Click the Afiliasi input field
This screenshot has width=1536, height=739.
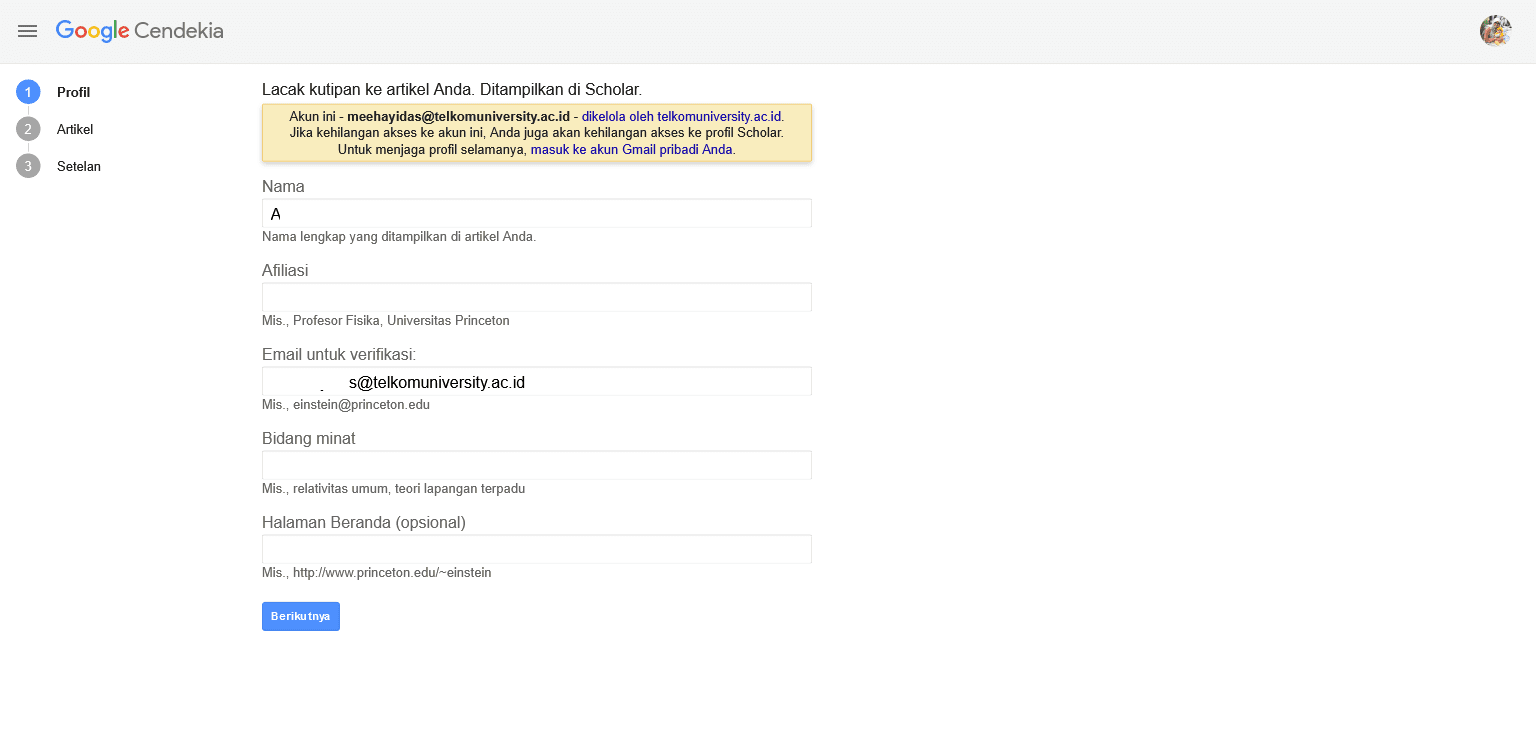pos(537,297)
